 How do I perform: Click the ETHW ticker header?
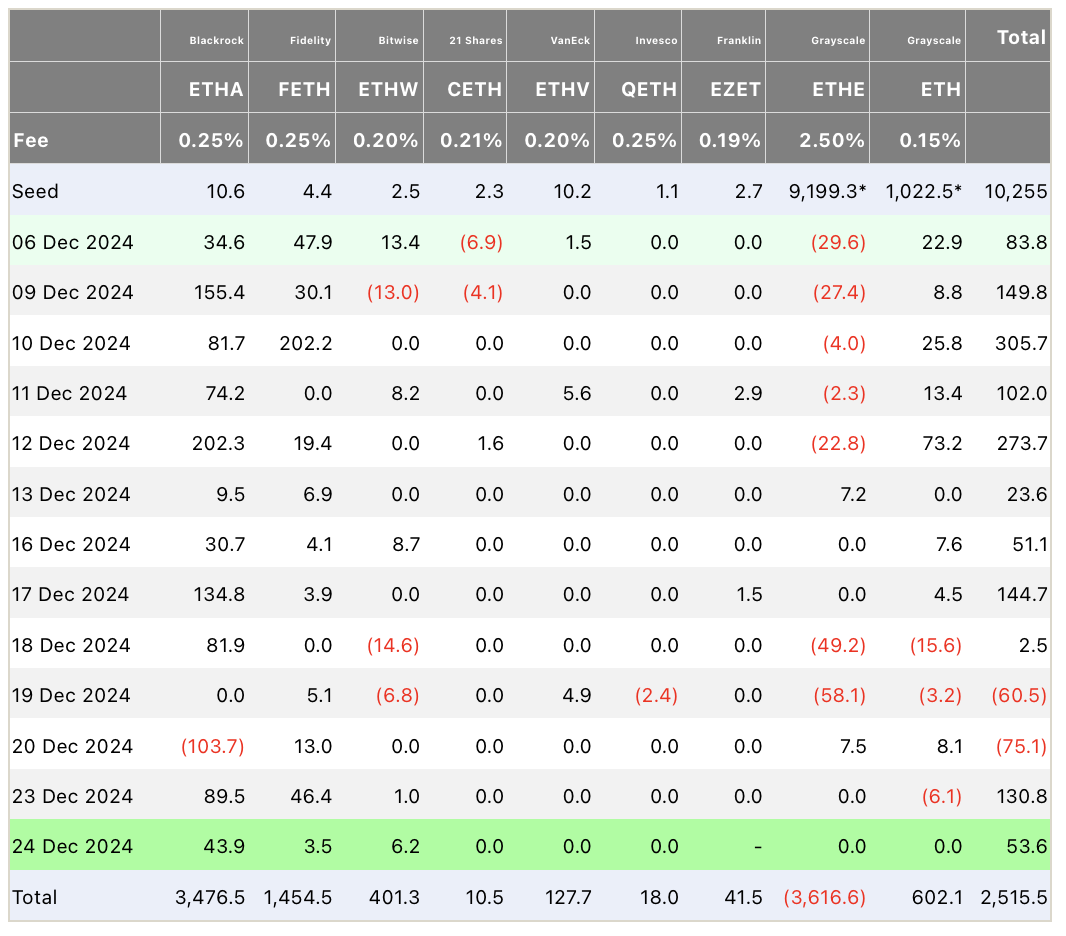(x=388, y=90)
